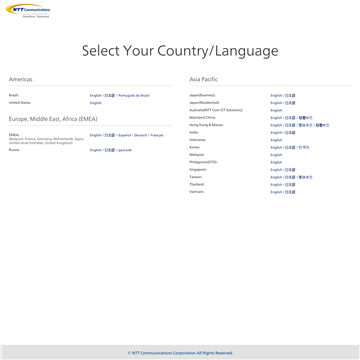Select Japanese for Japan (Residential)
The image size is (360, 360).
[x=290, y=103]
